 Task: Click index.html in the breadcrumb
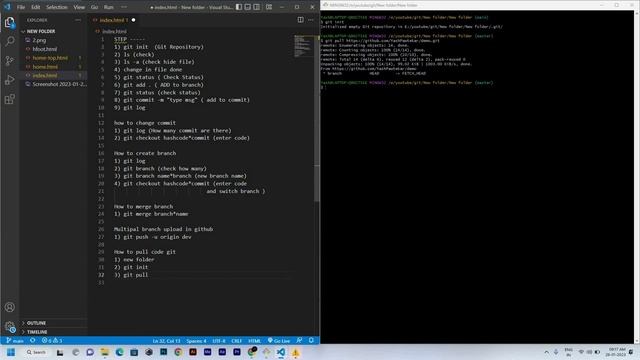(x=114, y=31)
